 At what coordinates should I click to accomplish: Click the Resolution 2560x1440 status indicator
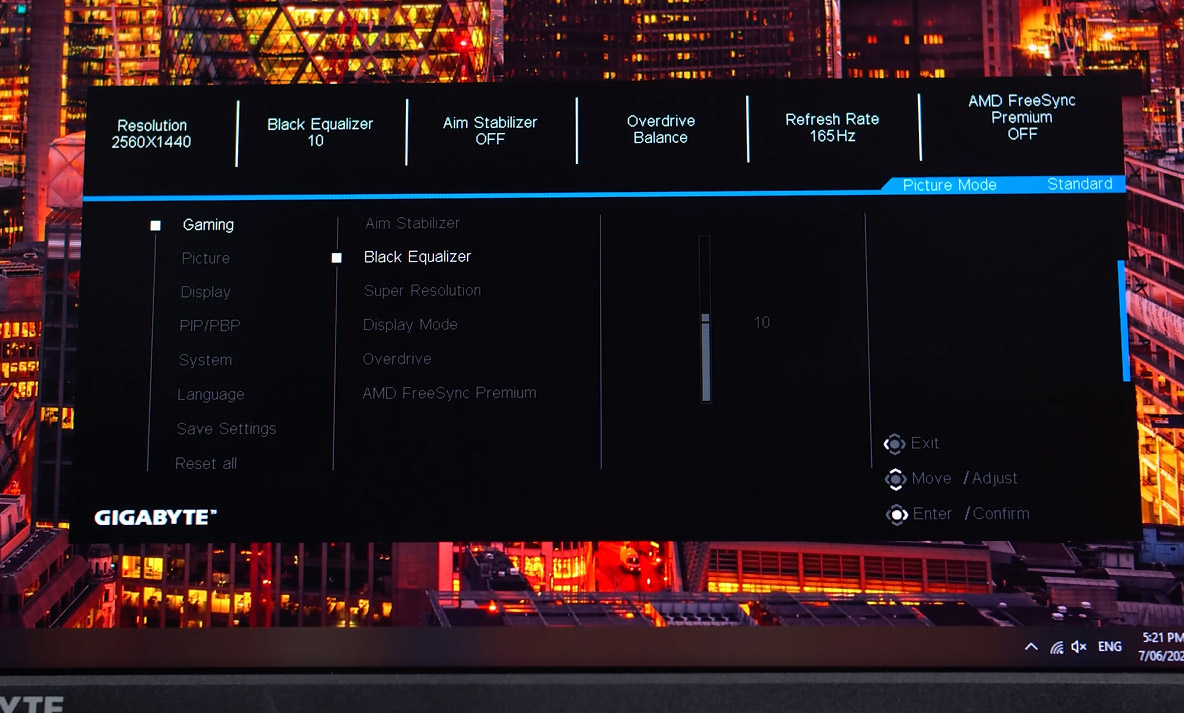(x=152, y=131)
